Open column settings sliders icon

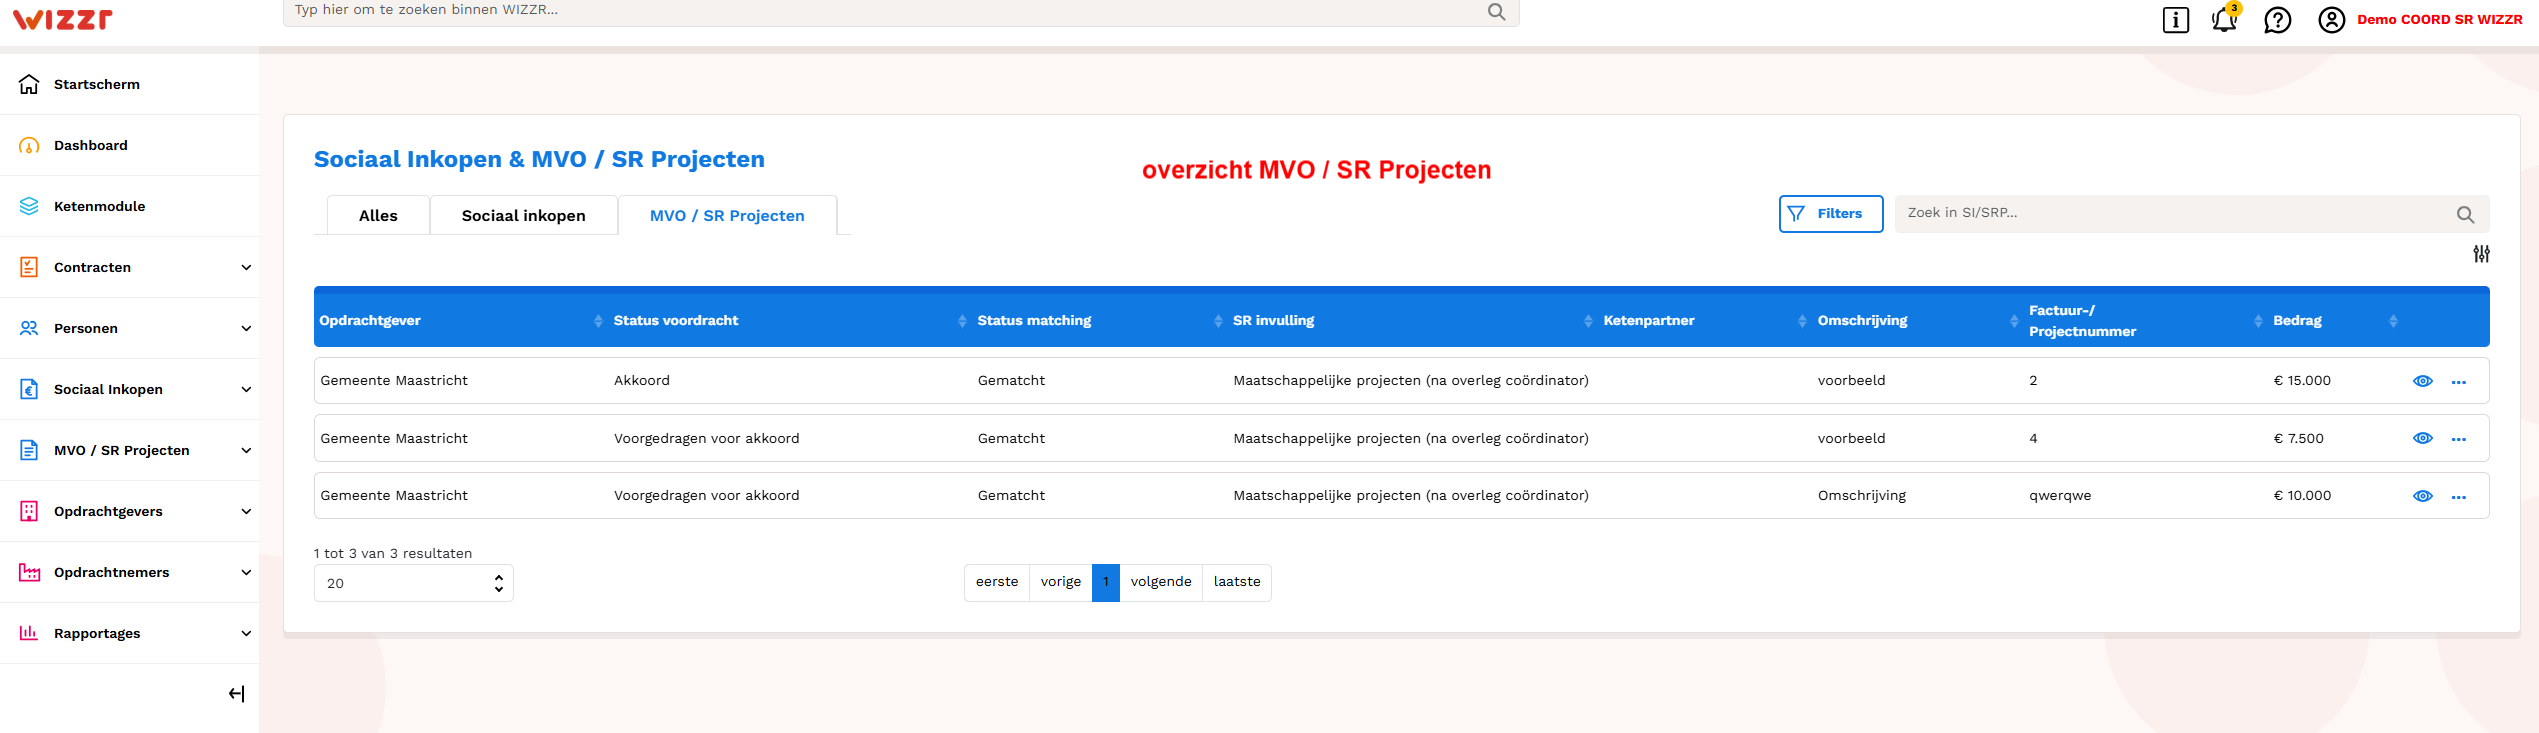click(x=2482, y=254)
